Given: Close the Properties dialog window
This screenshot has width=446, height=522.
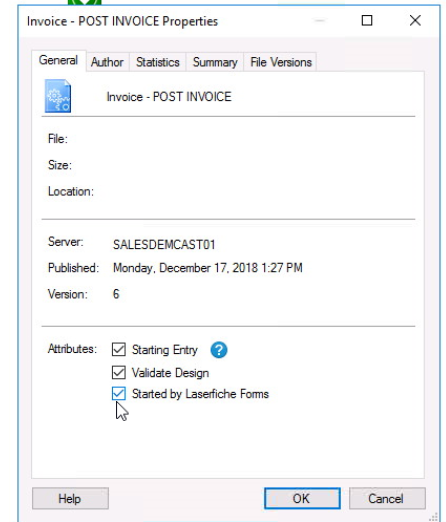Looking at the screenshot, I should [415, 21].
